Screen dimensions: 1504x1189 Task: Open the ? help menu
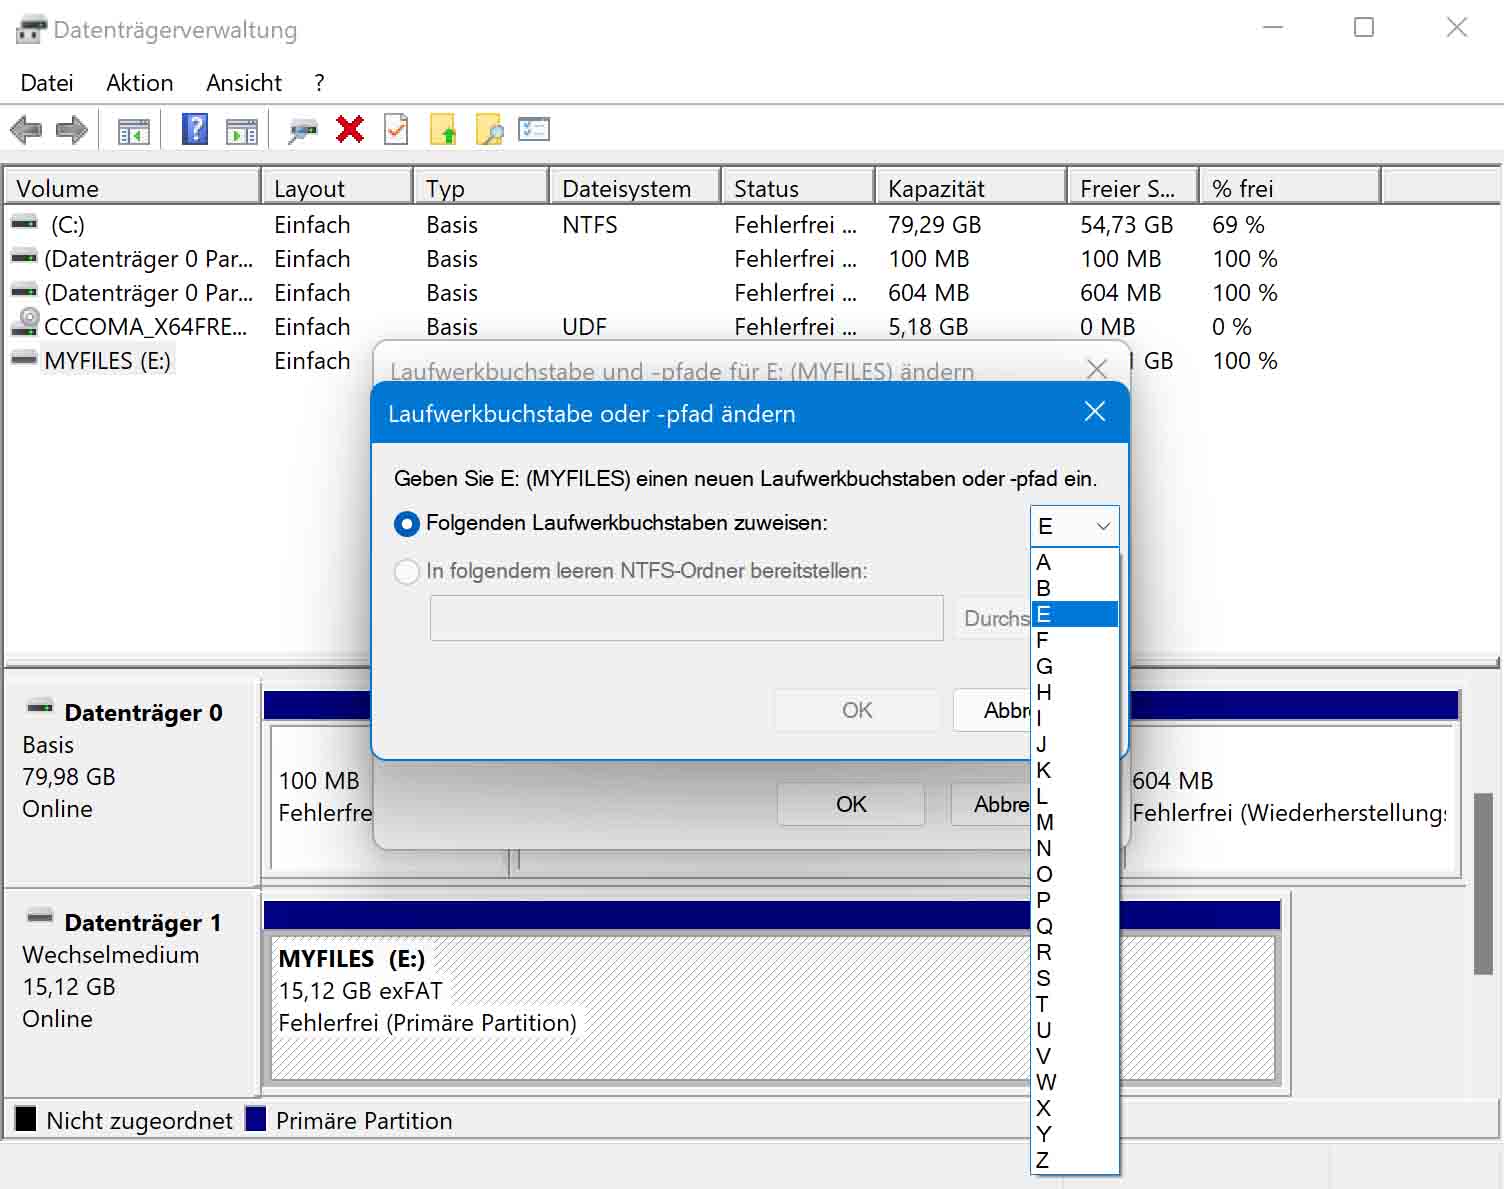[x=319, y=83]
